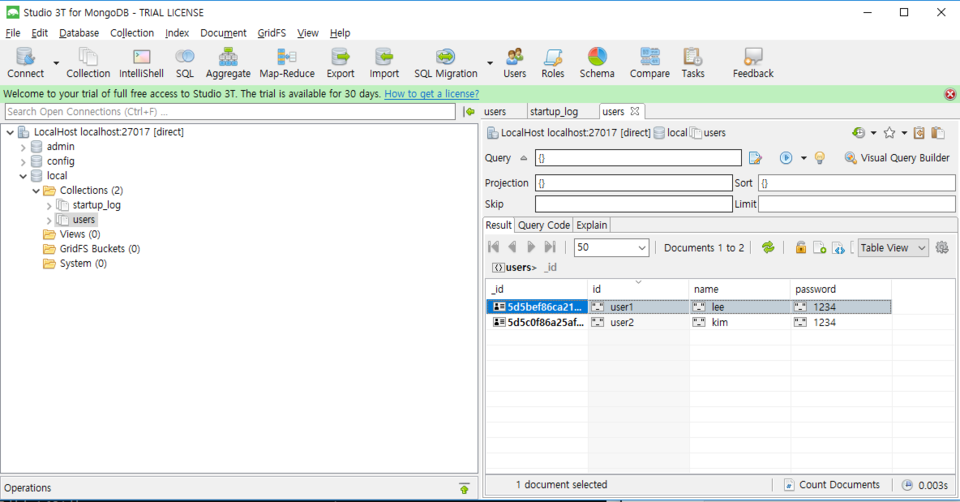Expand the config database node

pyautogui.click(x=23, y=162)
